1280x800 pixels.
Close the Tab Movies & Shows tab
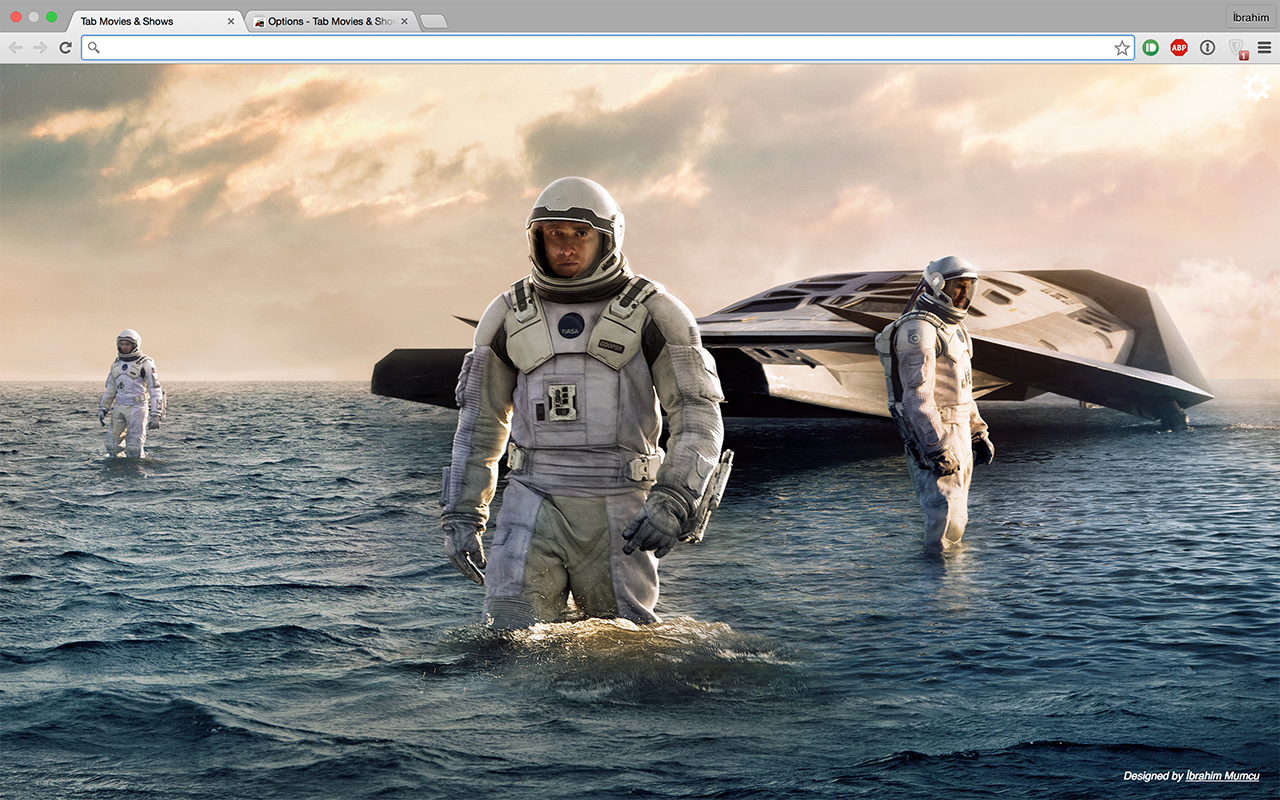[x=231, y=21]
